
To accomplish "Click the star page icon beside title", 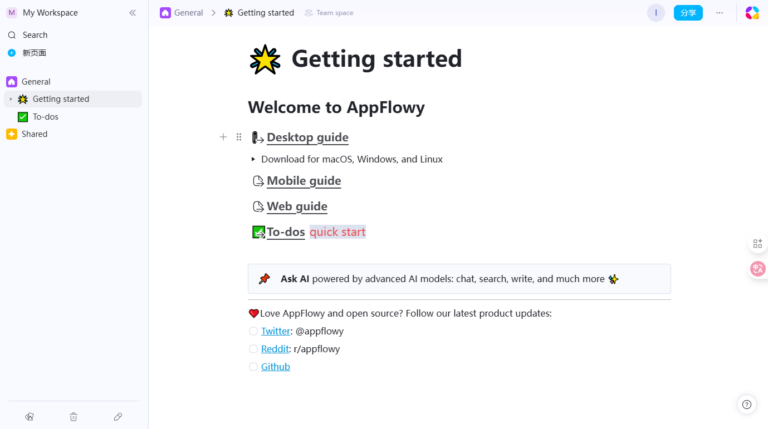I will [265, 59].
